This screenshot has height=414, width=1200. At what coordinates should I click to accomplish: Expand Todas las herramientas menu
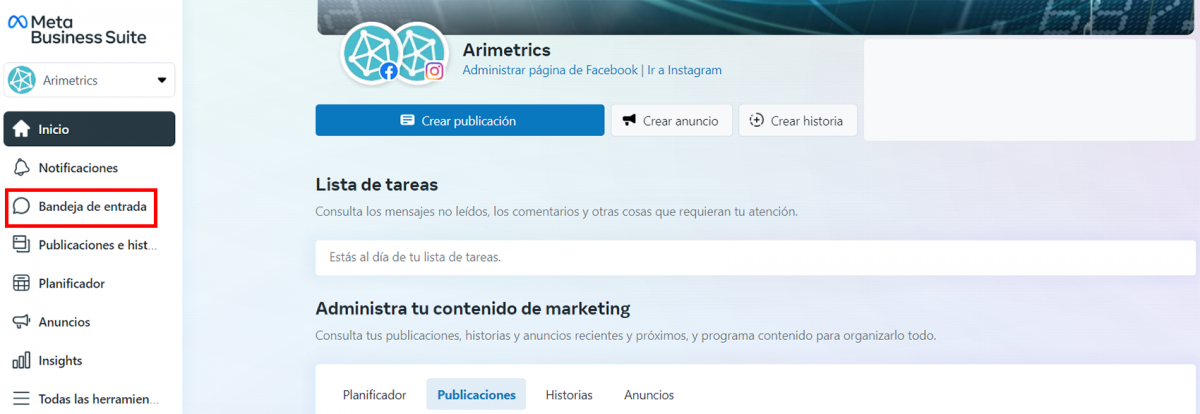point(90,399)
